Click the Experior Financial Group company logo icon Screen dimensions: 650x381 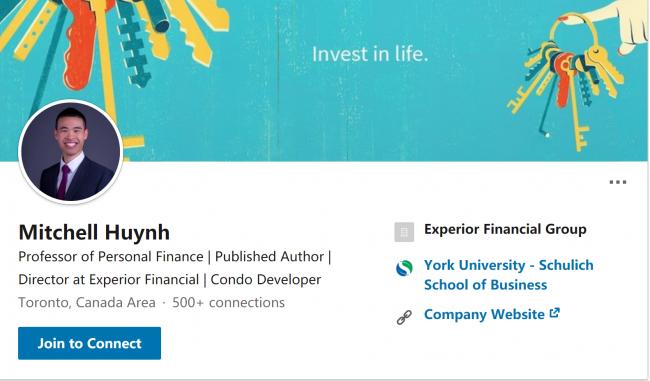[404, 232]
